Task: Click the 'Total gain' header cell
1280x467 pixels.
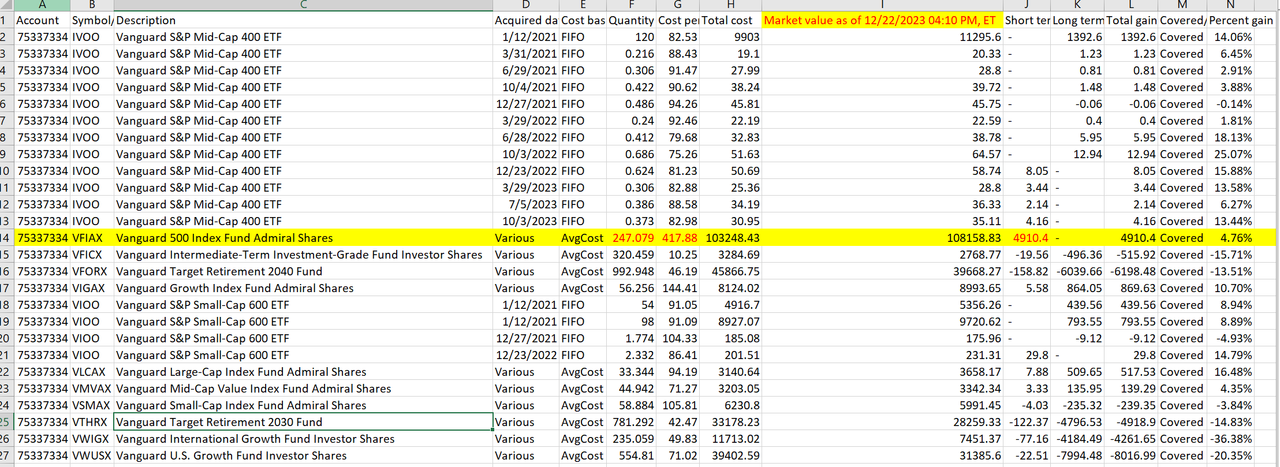Action: (x=1132, y=20)
